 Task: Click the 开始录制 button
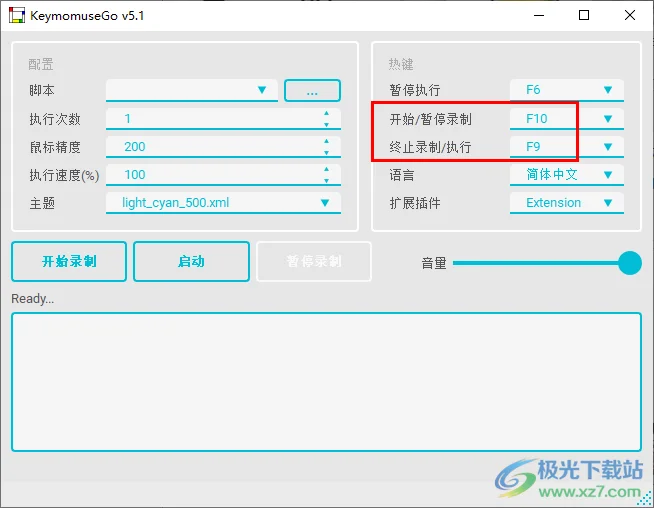(x=69, y=262)
